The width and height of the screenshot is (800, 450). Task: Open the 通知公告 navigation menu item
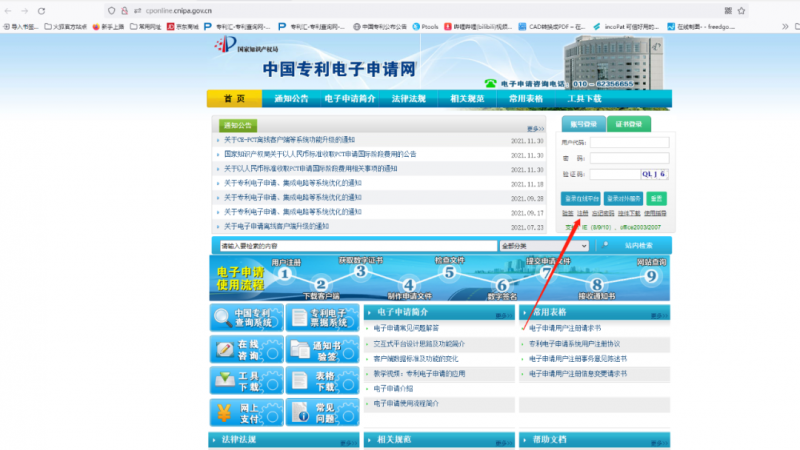(291, 98)
